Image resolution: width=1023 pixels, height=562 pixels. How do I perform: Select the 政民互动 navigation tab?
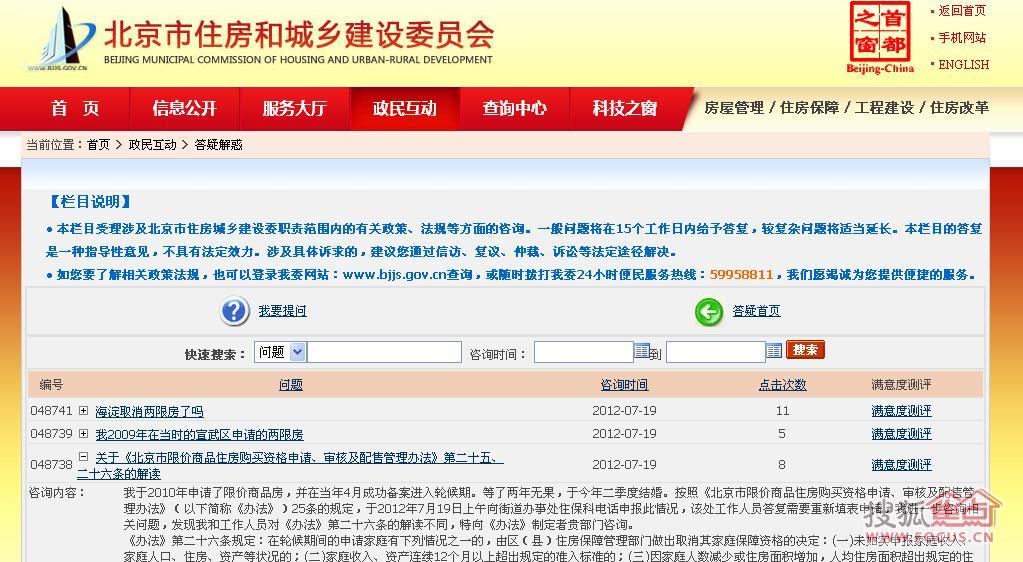[405, 108]
